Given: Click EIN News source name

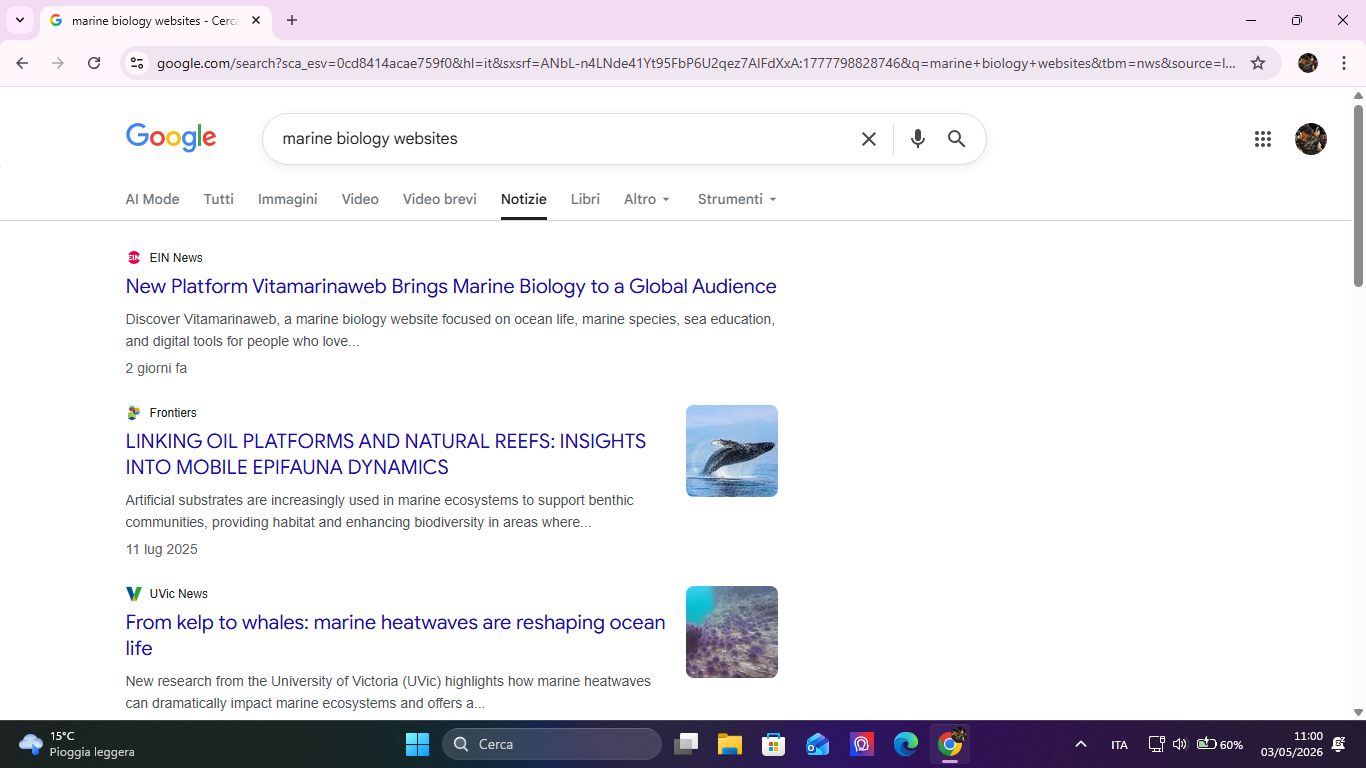Looking at the screenshot, I should pos(176,258).
